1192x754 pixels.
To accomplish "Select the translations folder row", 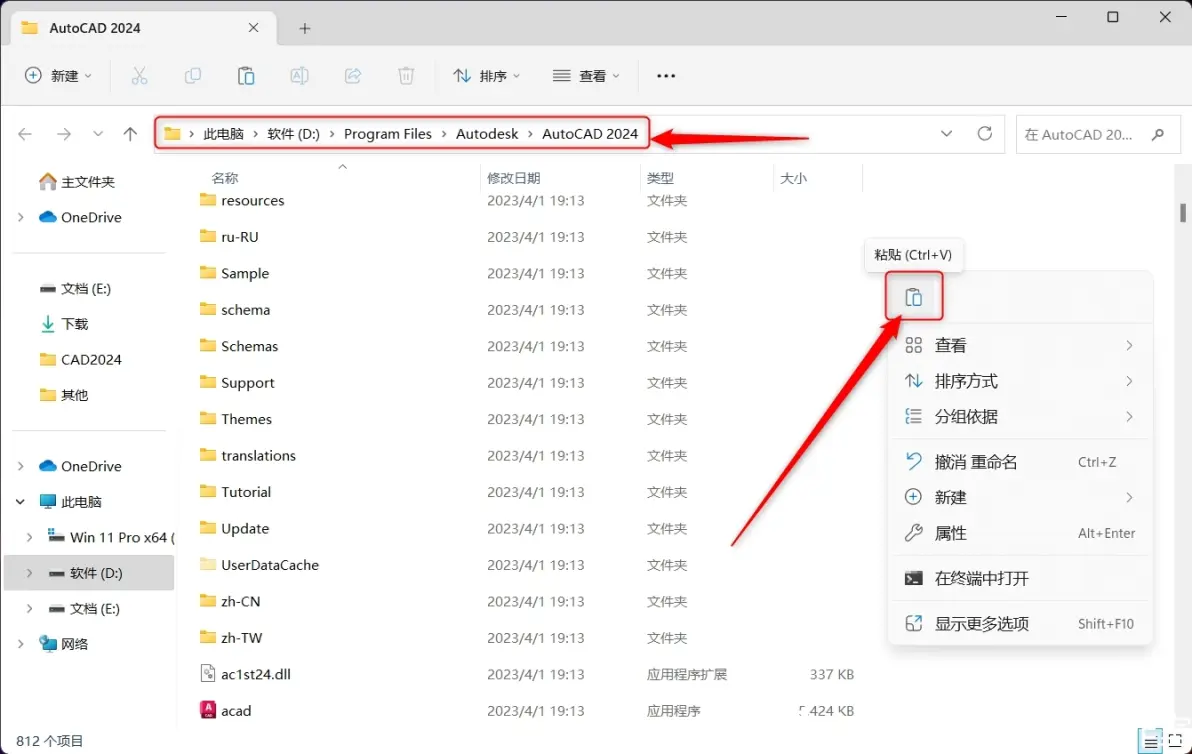I will (x=525, y=455).
